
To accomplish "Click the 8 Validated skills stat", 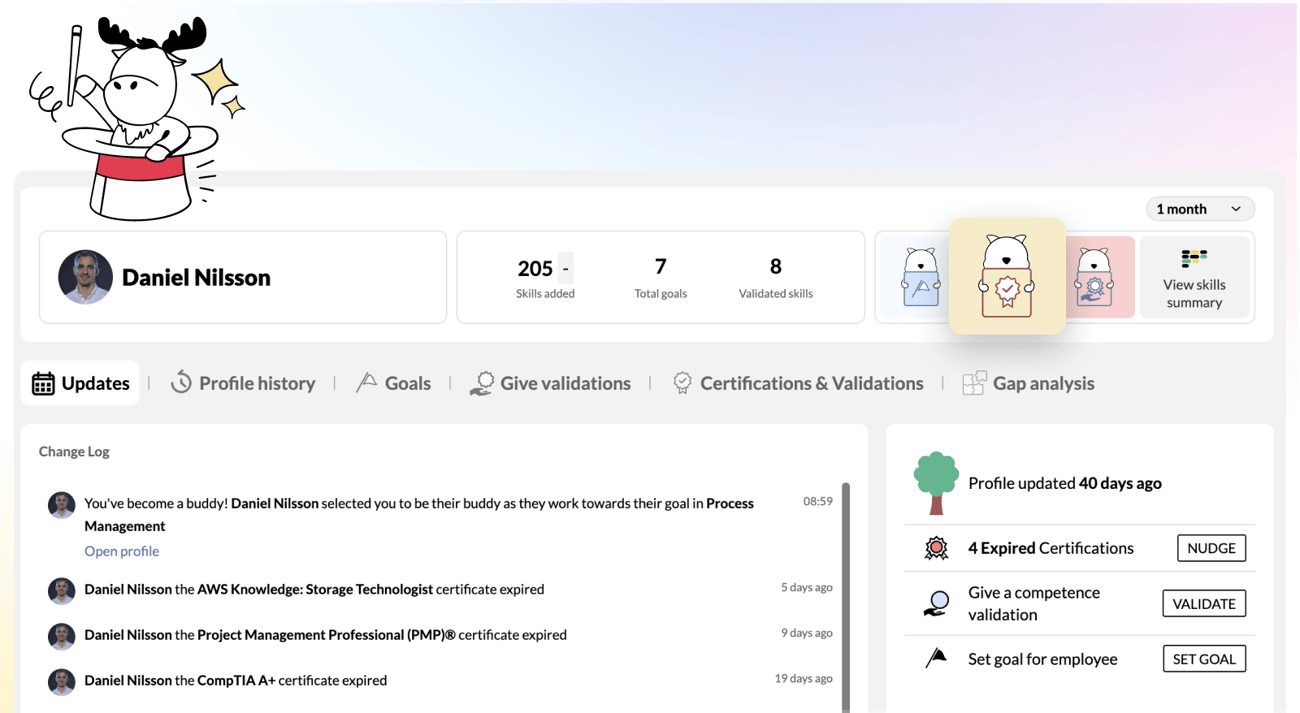I will coord(775,277).
